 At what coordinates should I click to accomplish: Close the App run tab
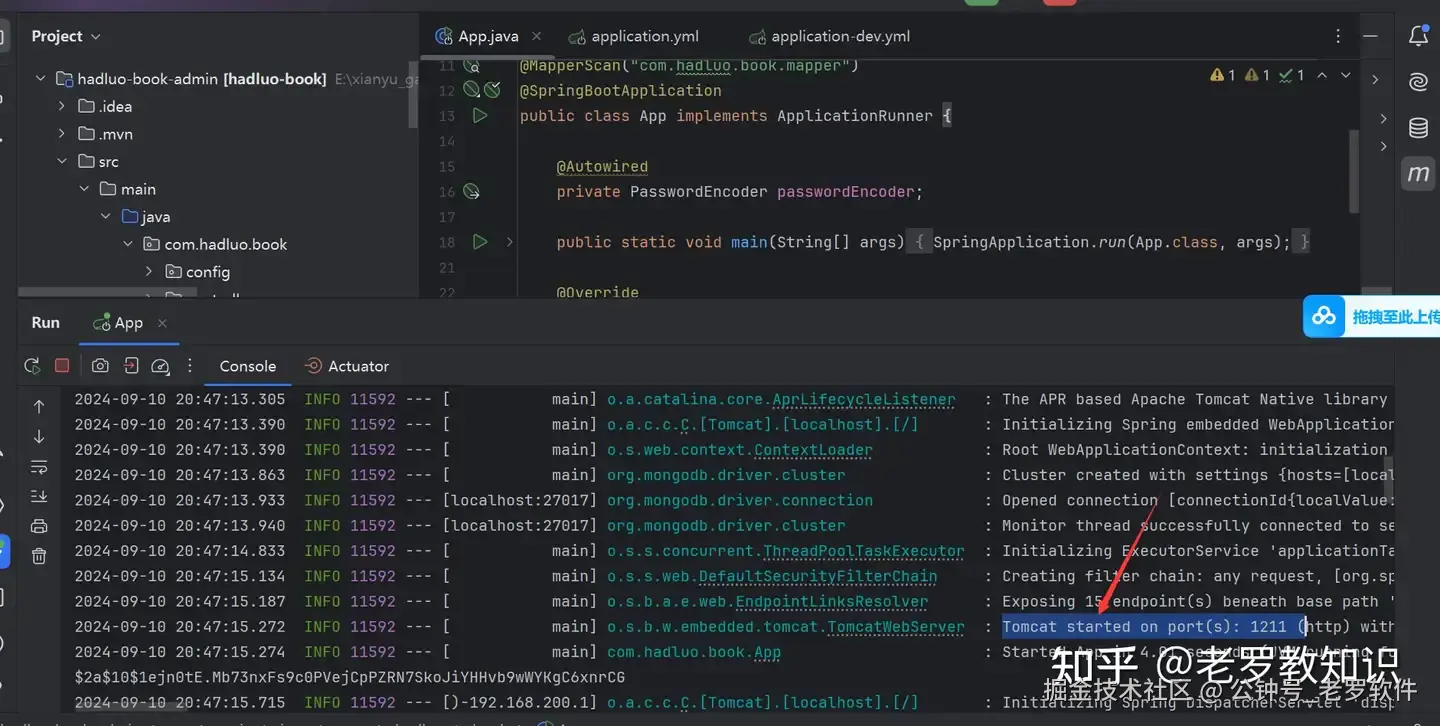[x=162, y=323]
